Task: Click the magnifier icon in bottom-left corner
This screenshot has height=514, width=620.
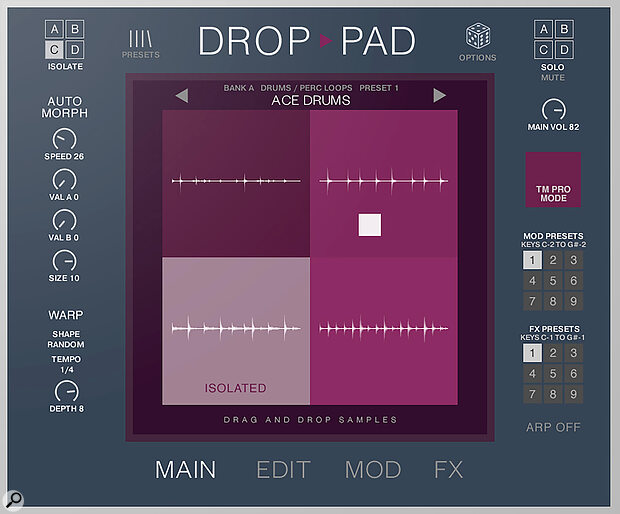Action: tap(16, 497)
